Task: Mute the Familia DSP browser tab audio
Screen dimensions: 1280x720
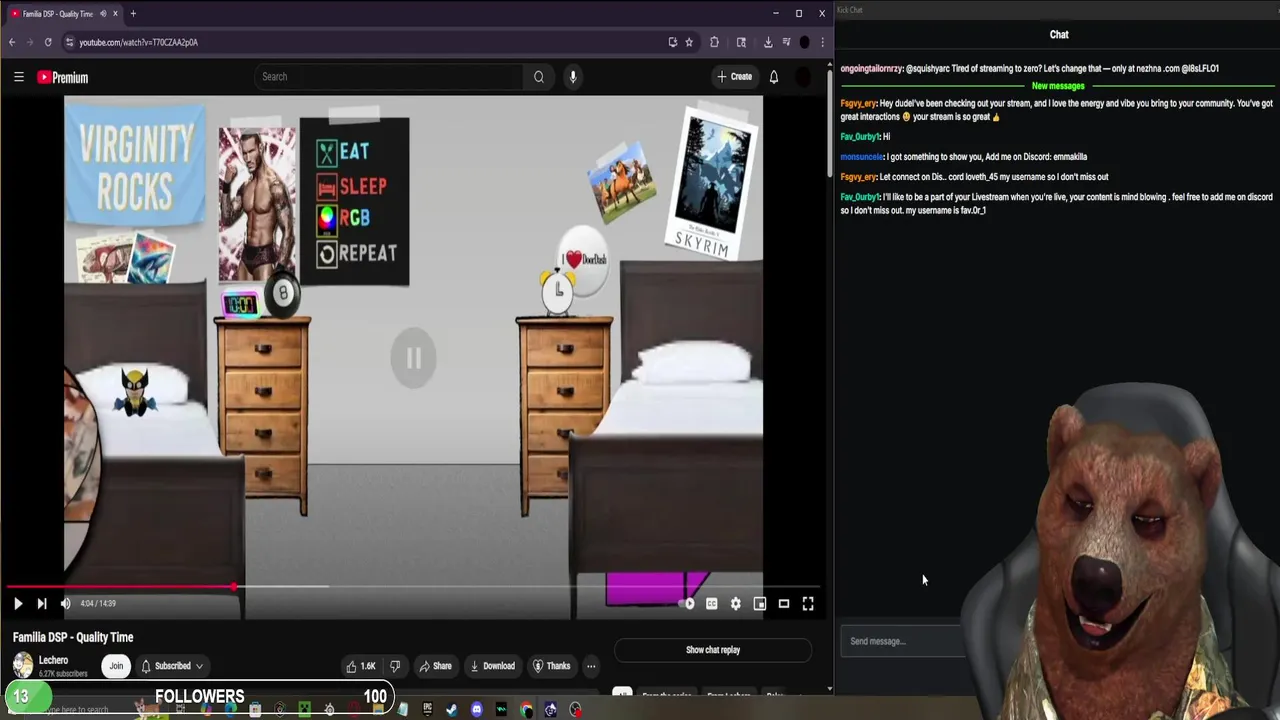Action: coord(102,14)
